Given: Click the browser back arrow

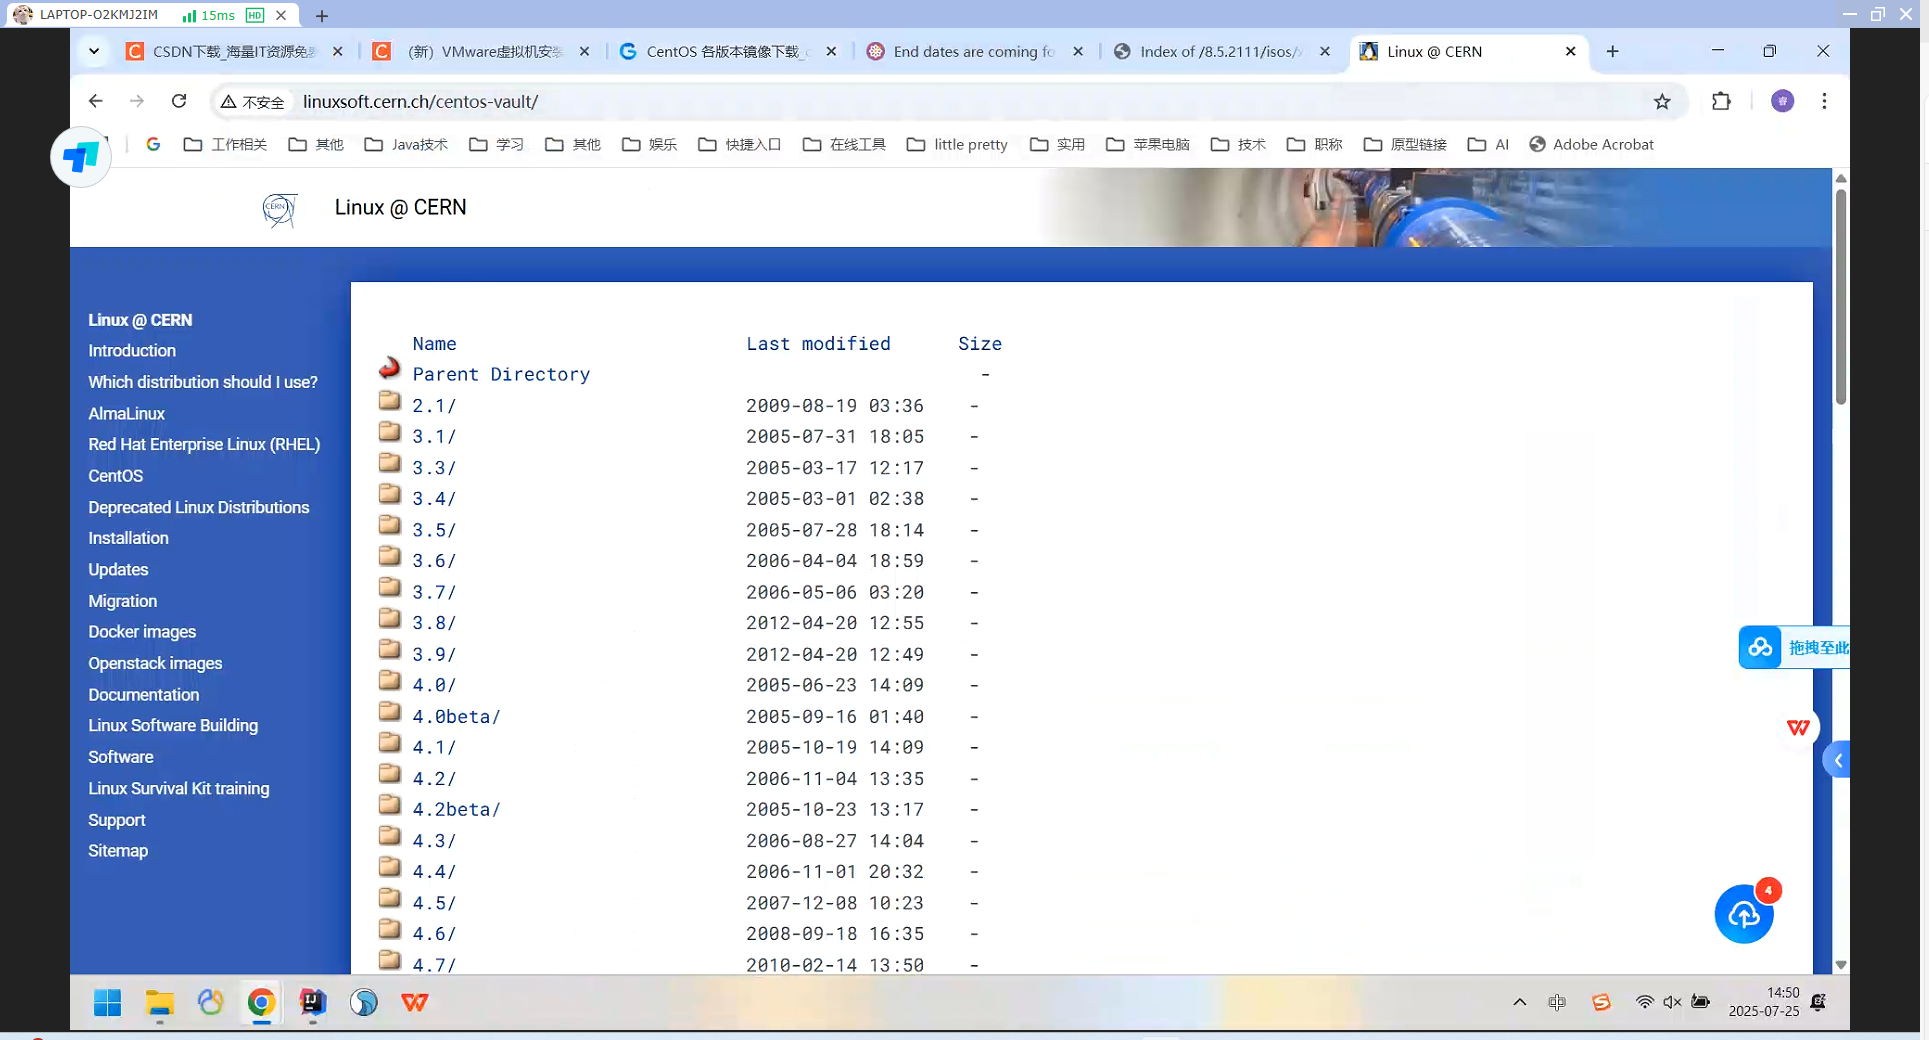Looking at the screenshot, I should click(95, 101).
